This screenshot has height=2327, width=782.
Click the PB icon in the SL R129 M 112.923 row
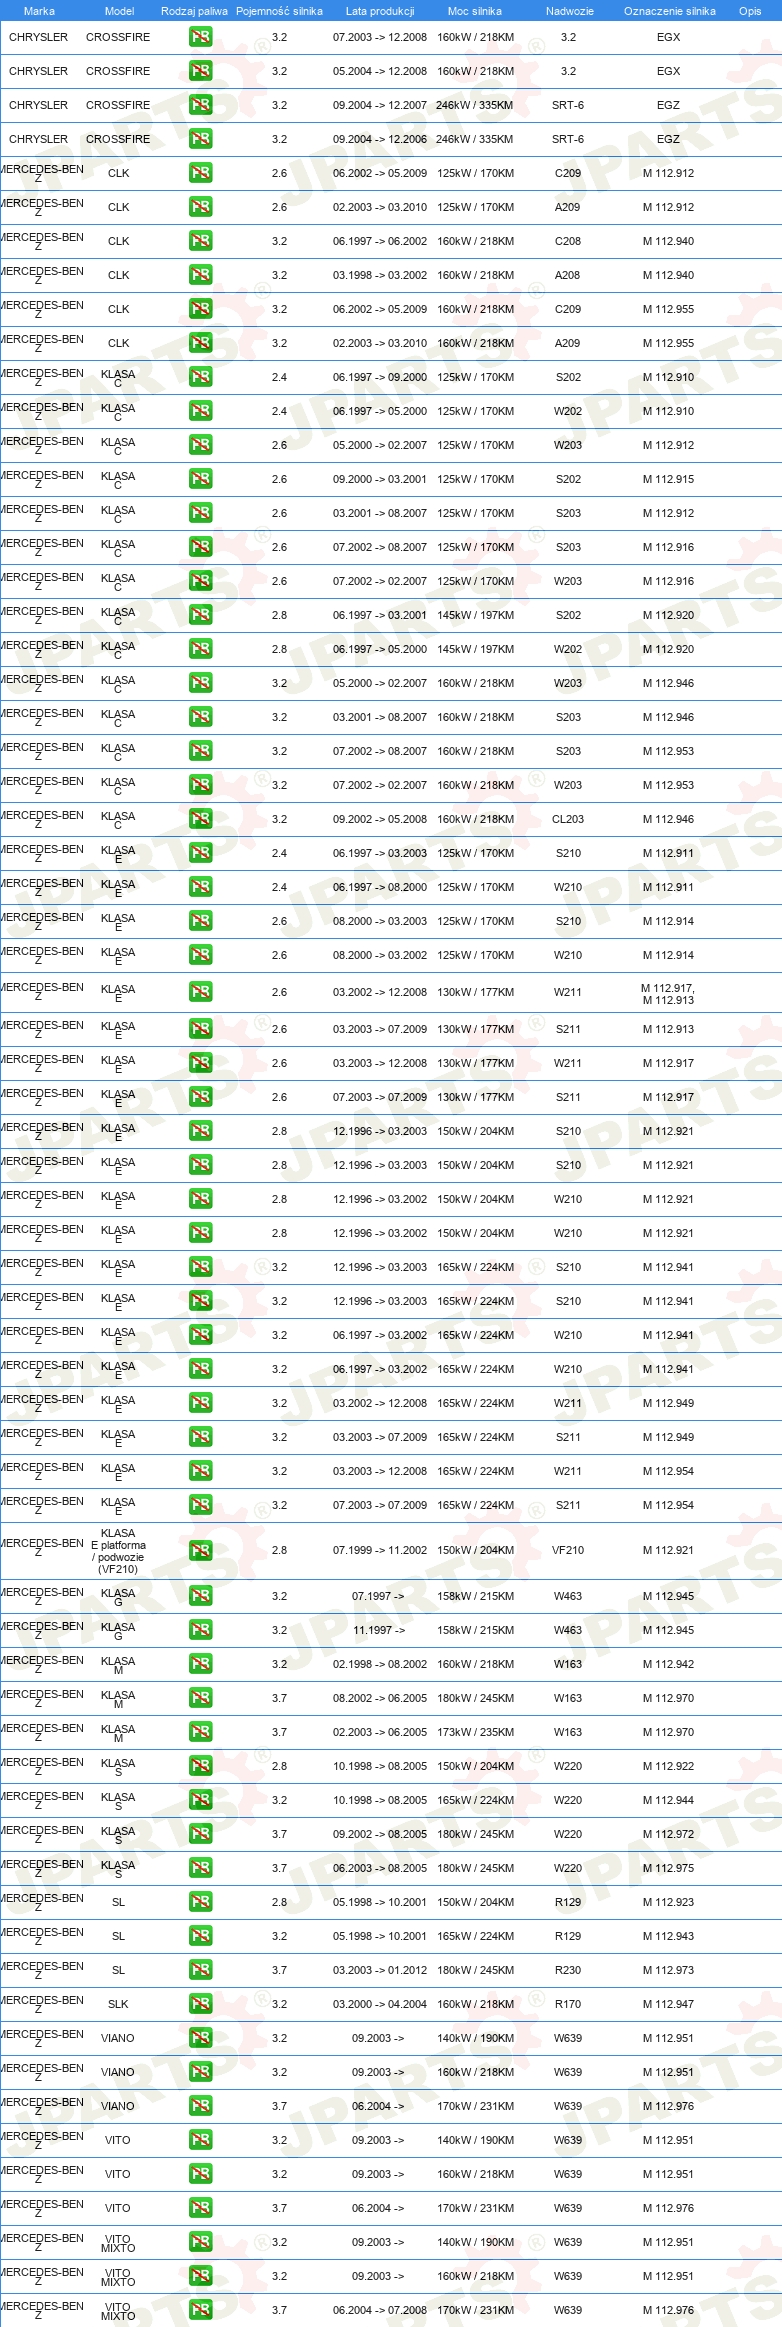click(x=200, y=1902)
